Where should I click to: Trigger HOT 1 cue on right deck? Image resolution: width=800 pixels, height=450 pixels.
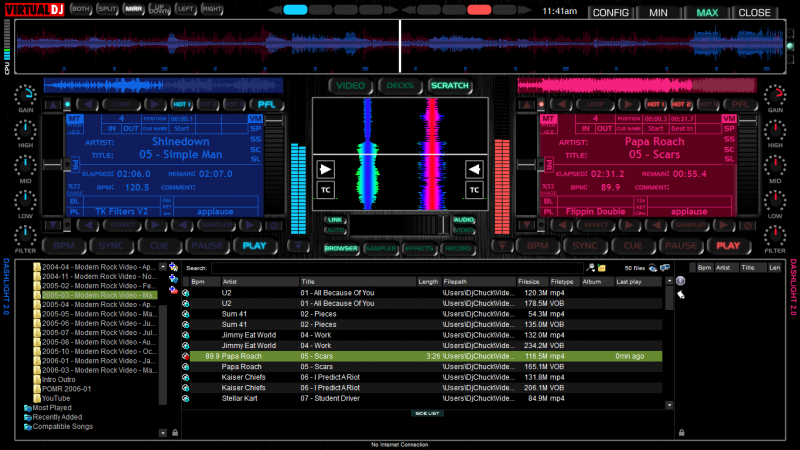(x=655, y=105)
